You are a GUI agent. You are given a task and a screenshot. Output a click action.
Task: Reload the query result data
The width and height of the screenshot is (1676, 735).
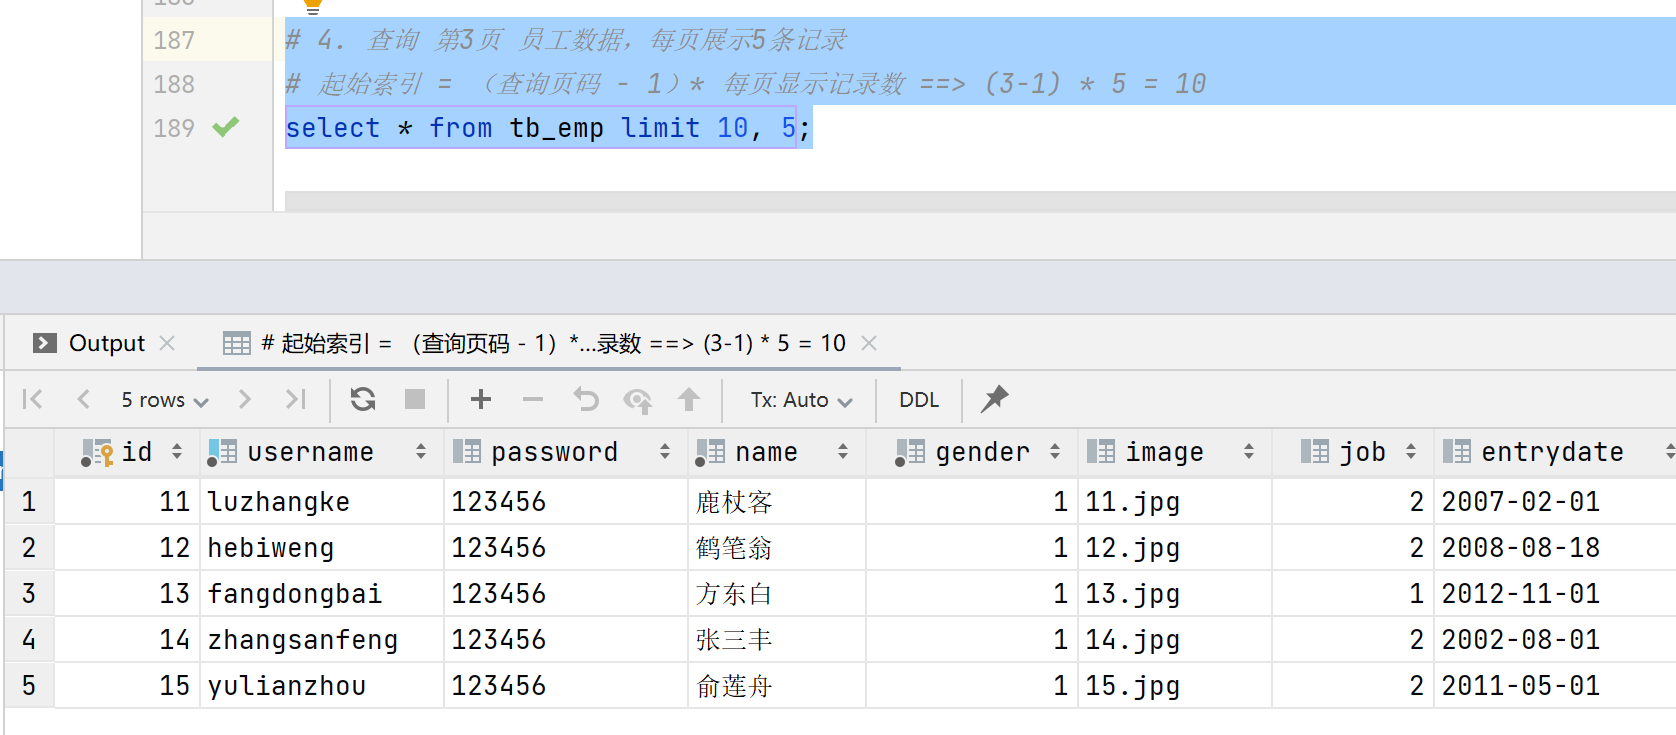click(x=363, y=400)
